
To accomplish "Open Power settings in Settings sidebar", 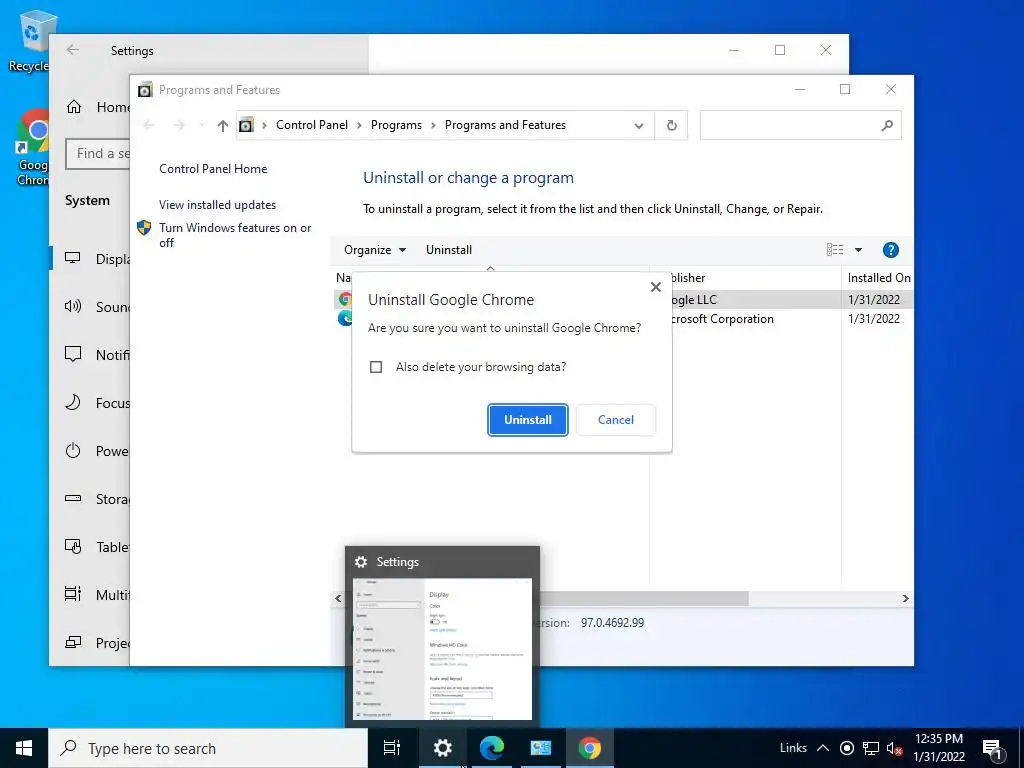I will pos(91,451).
